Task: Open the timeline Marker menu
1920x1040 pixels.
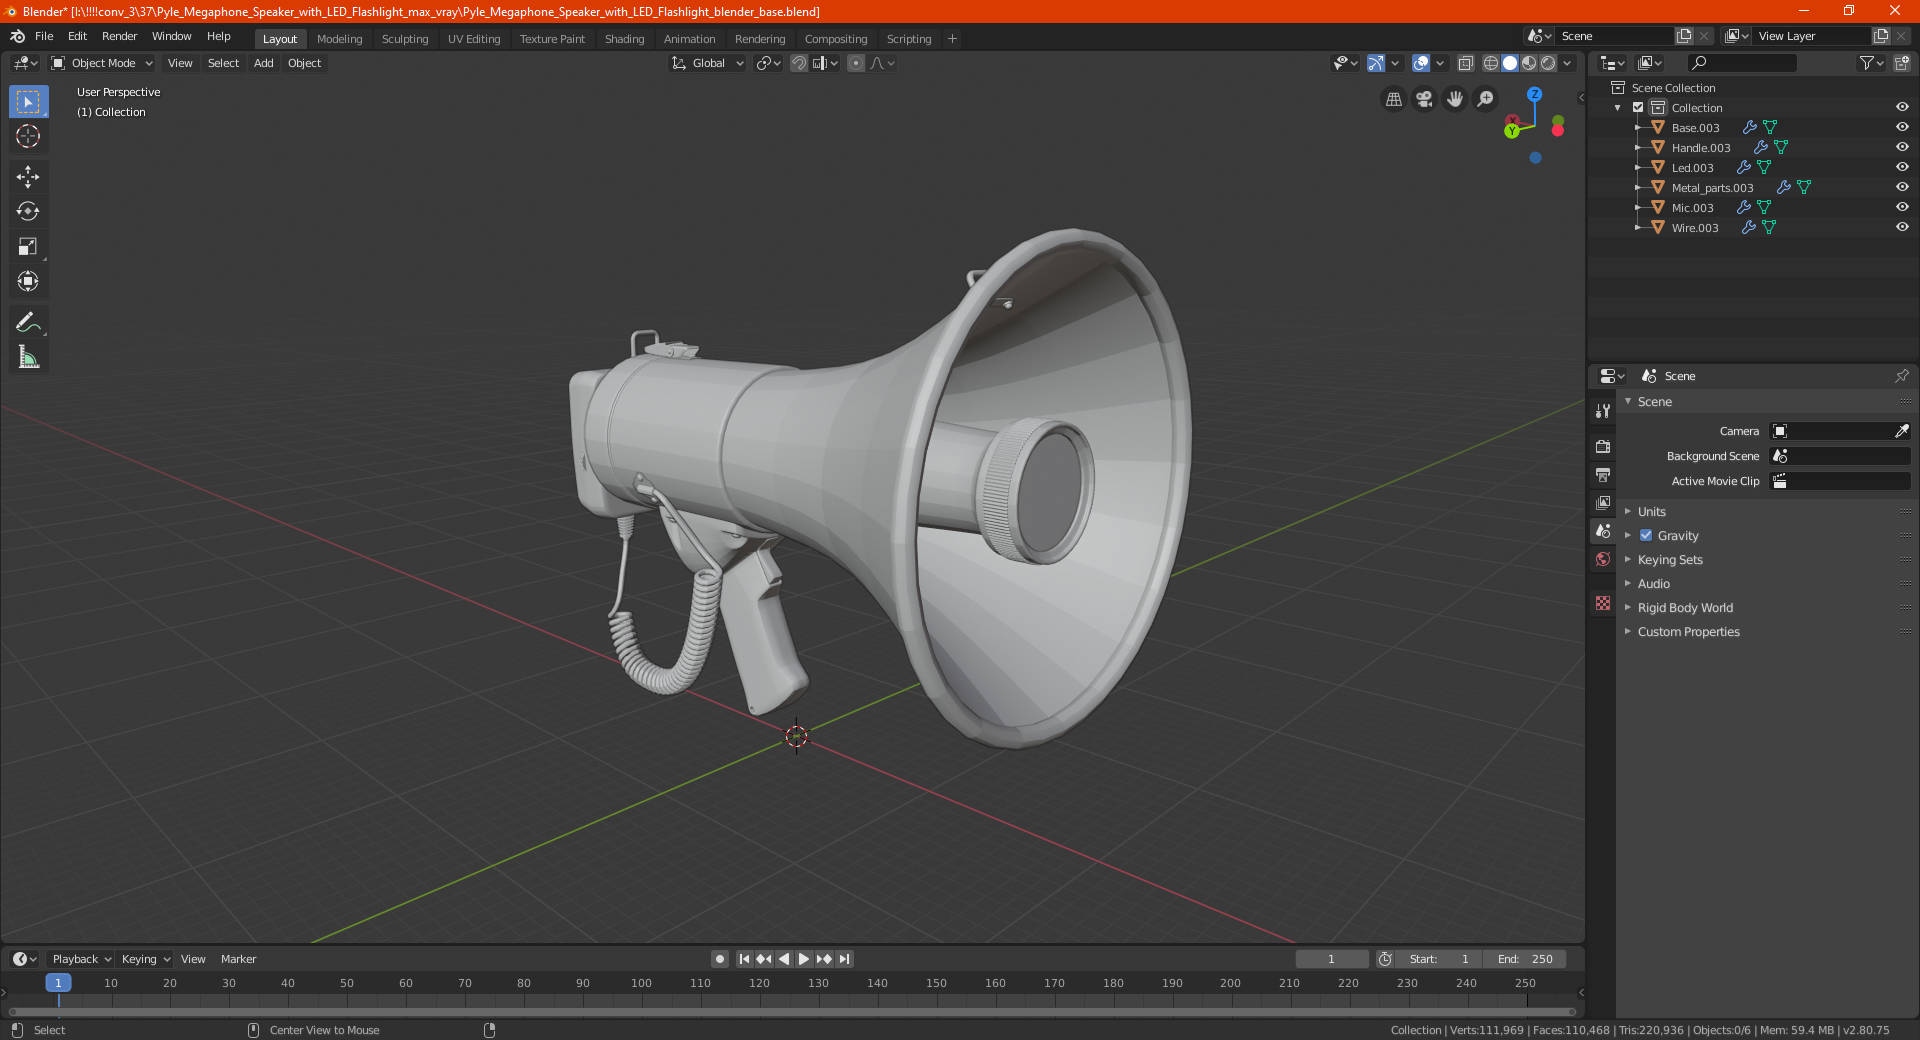Action: (x=238, y=959)
